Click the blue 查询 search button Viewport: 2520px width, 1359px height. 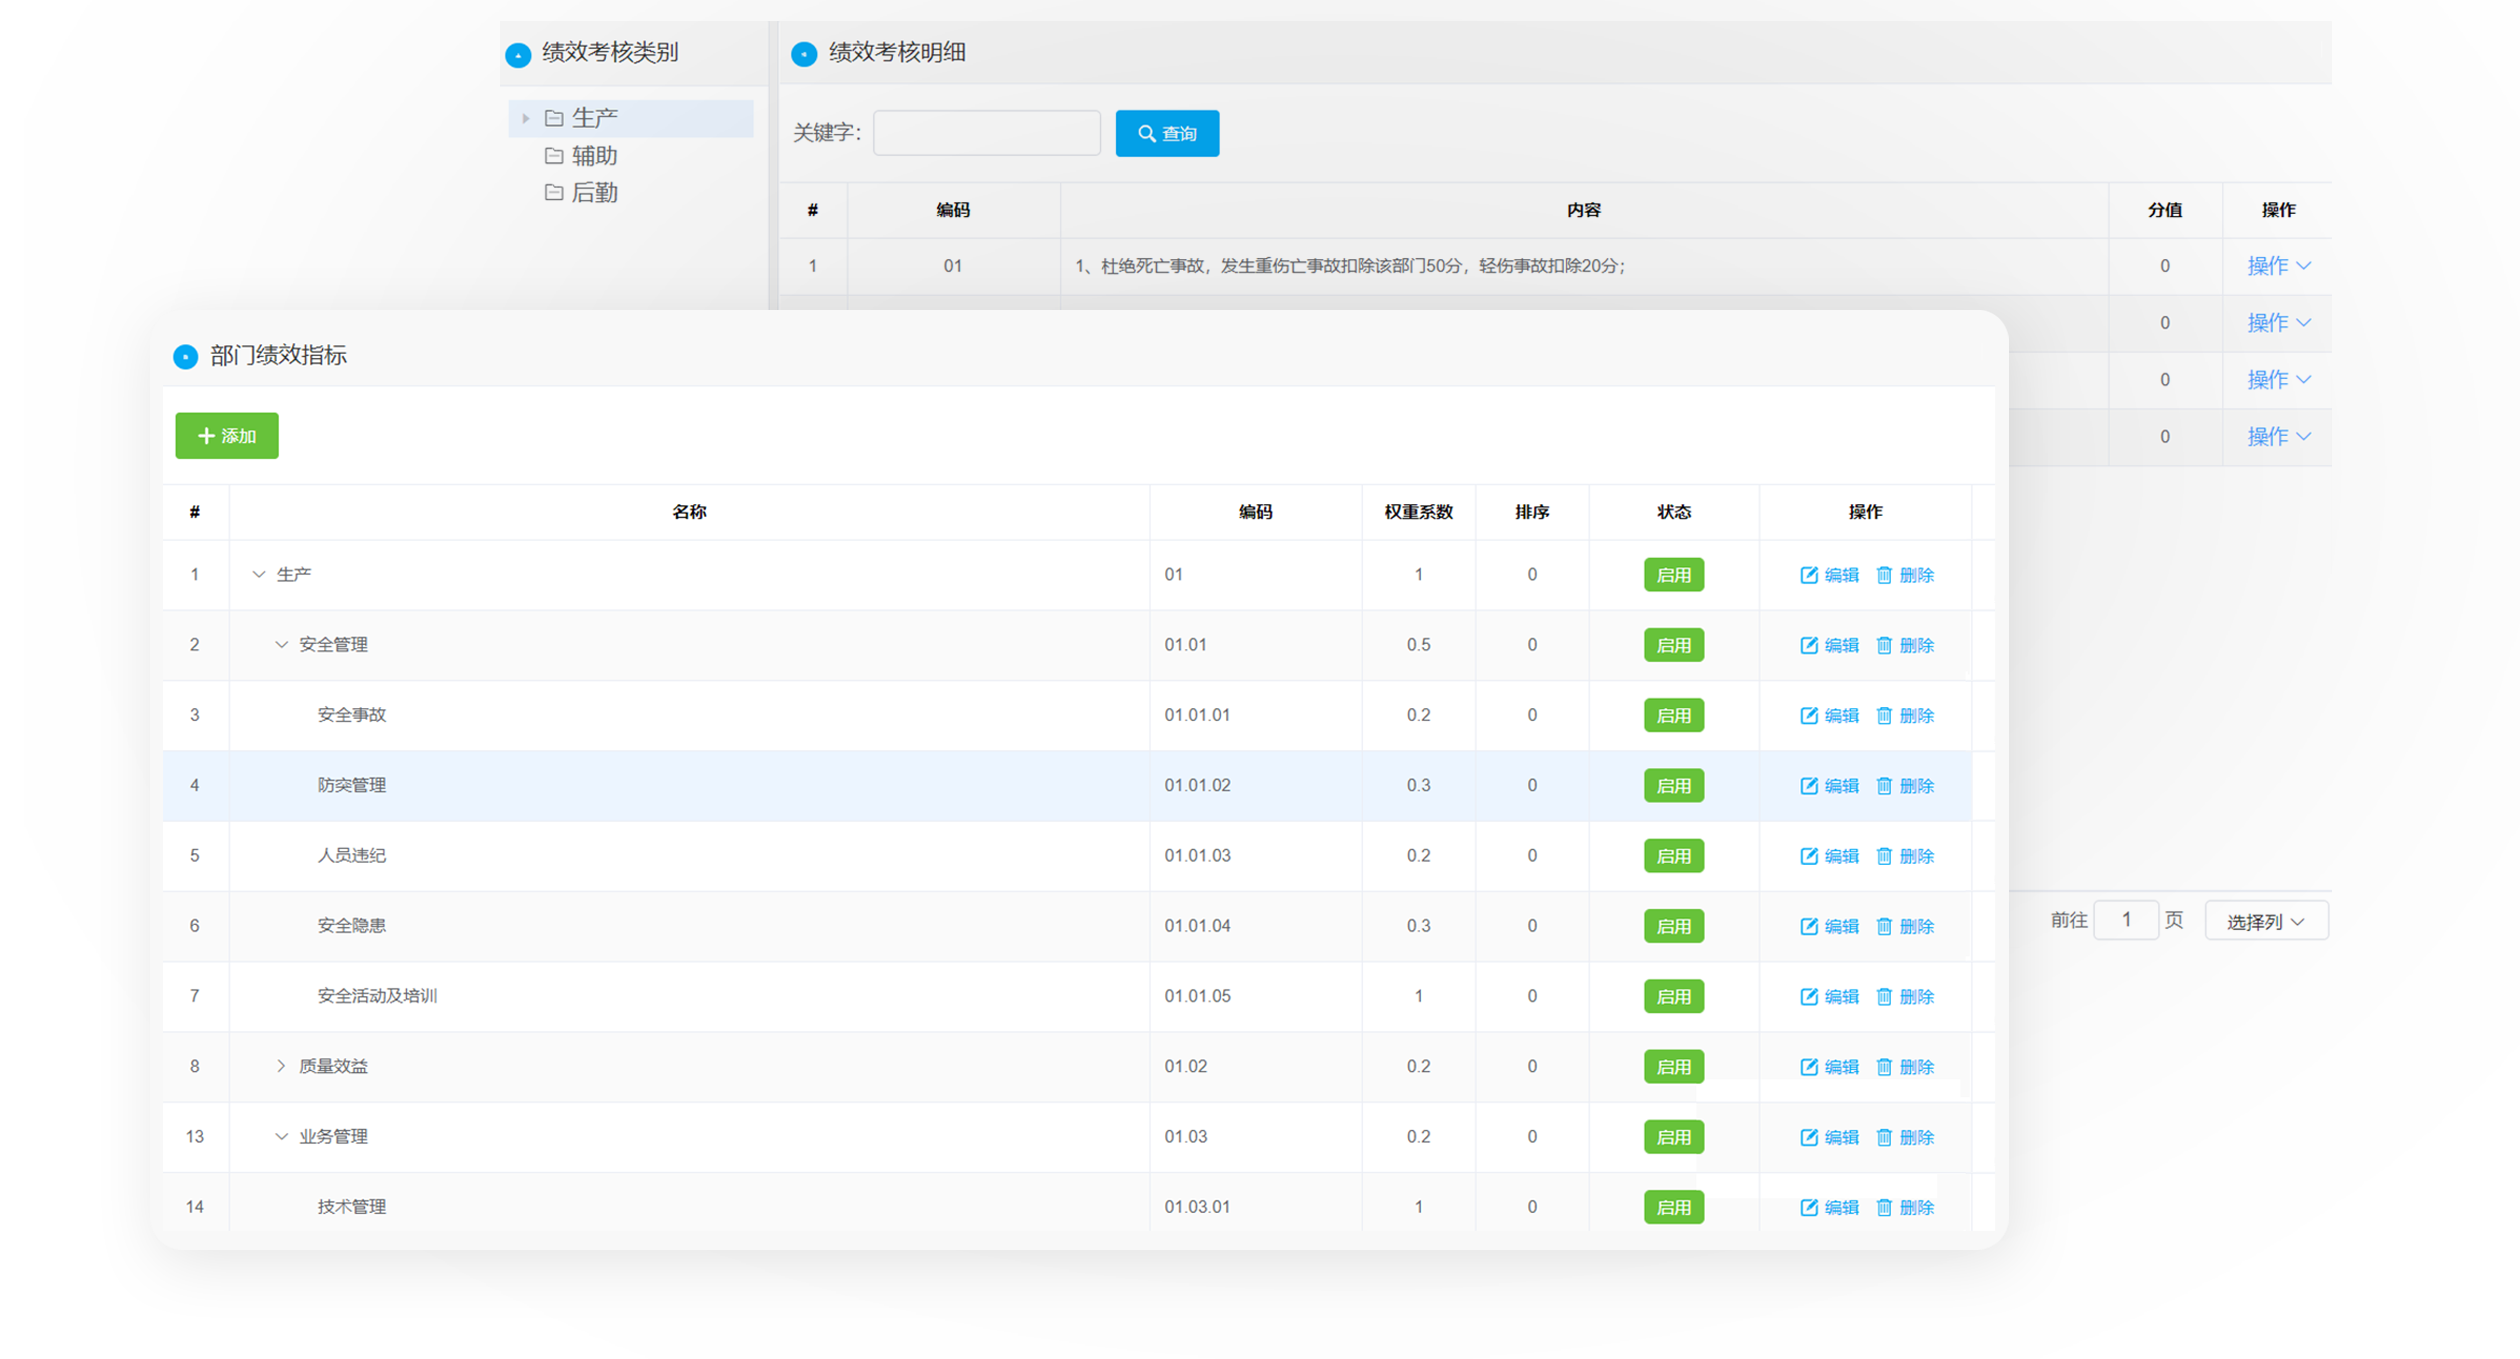point(1167,134)
